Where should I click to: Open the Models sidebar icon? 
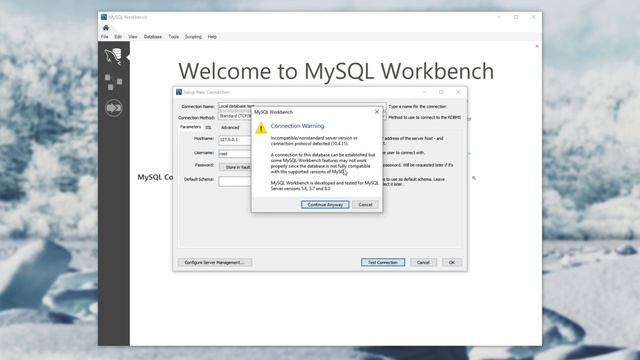point(113,82)
